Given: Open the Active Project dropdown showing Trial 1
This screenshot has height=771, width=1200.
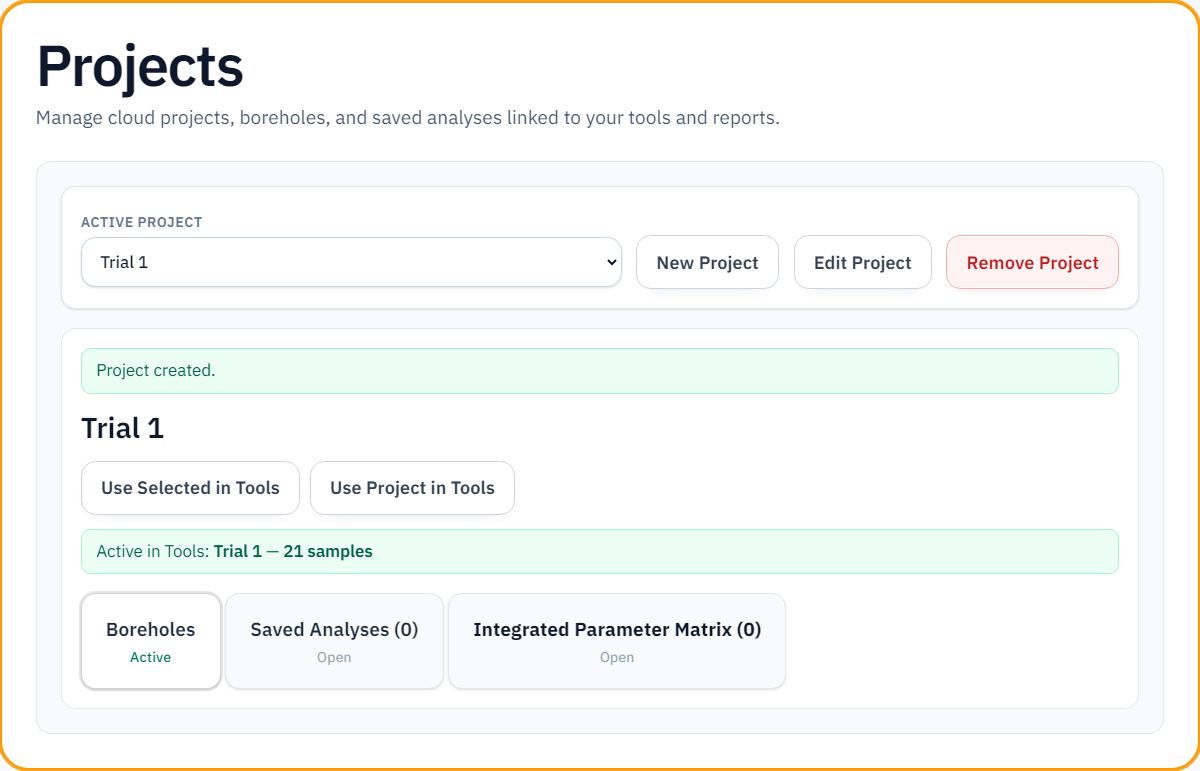Looking at the screenshot, I should [x=350, y=262].
